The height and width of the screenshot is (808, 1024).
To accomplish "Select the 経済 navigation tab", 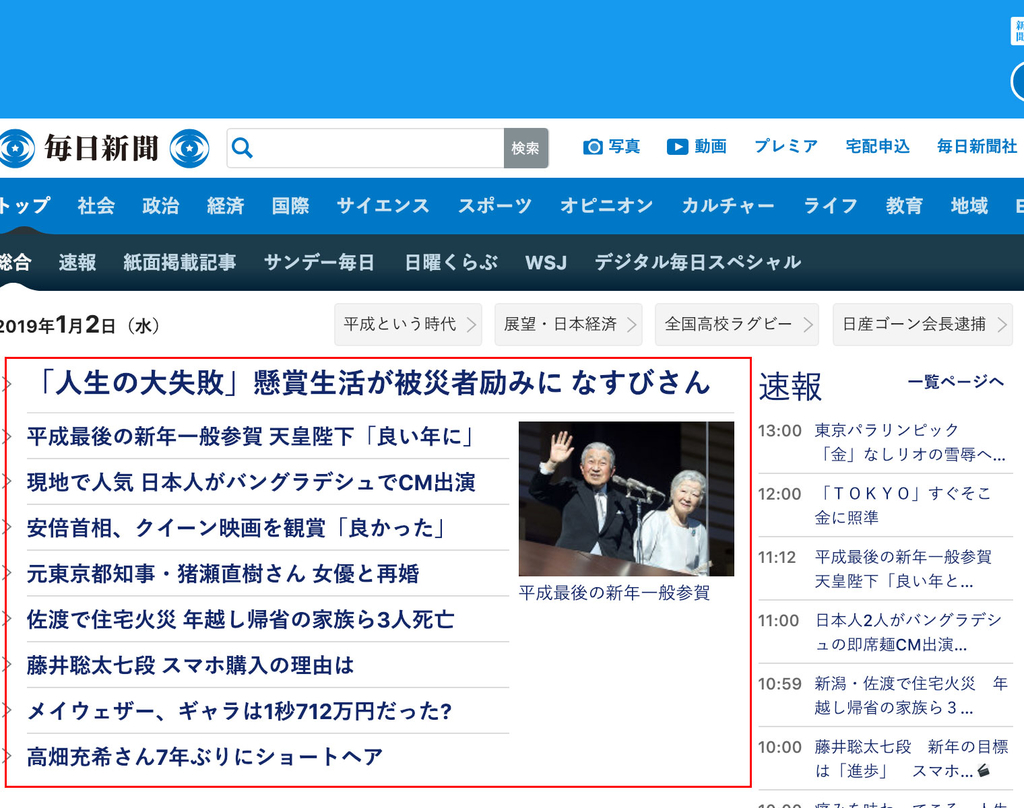I will click(225, 206).
